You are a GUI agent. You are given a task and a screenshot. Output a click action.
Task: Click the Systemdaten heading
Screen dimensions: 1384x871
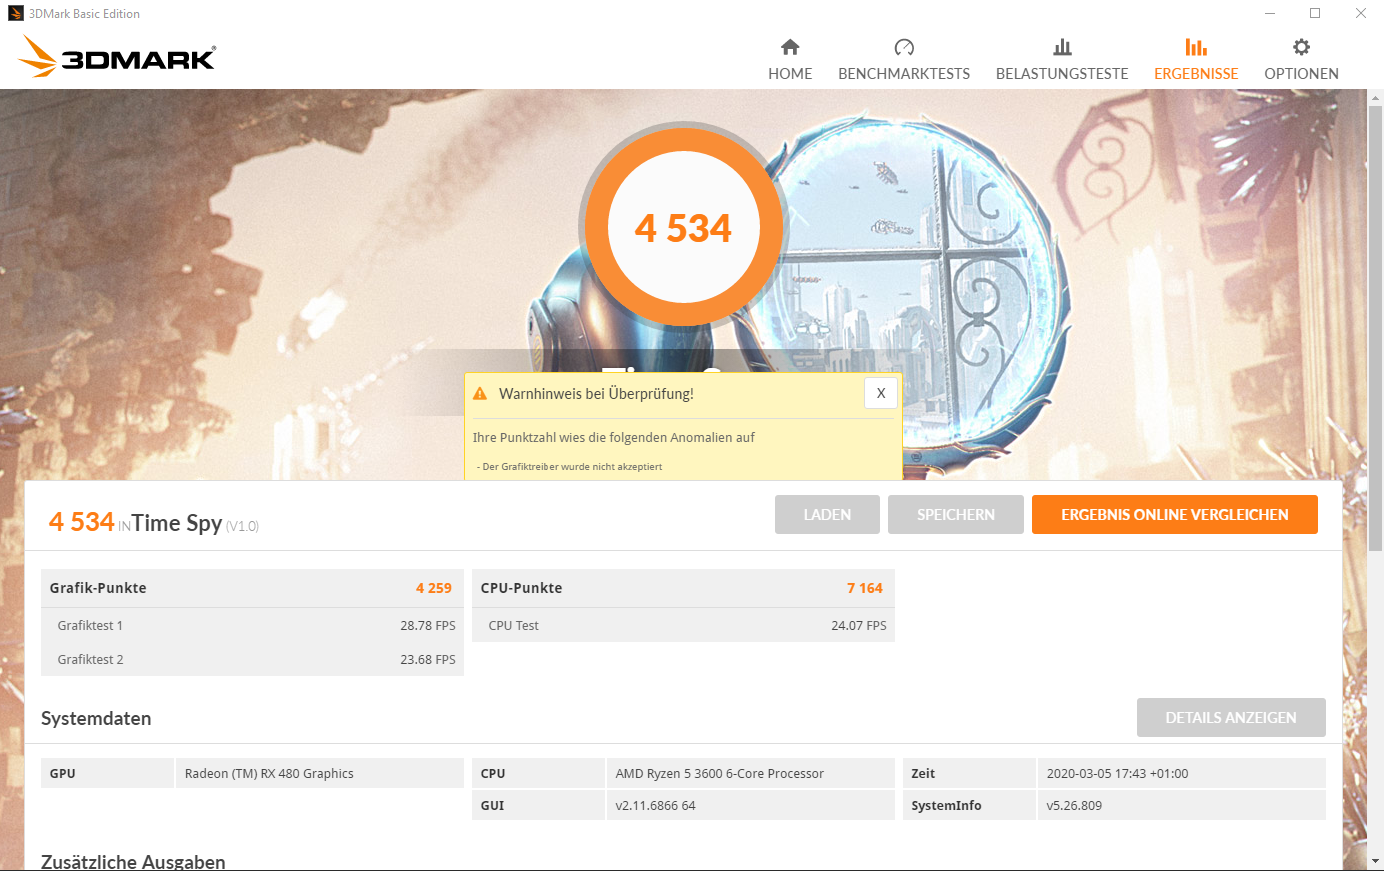pyautogui.click(x=96, y=718)
